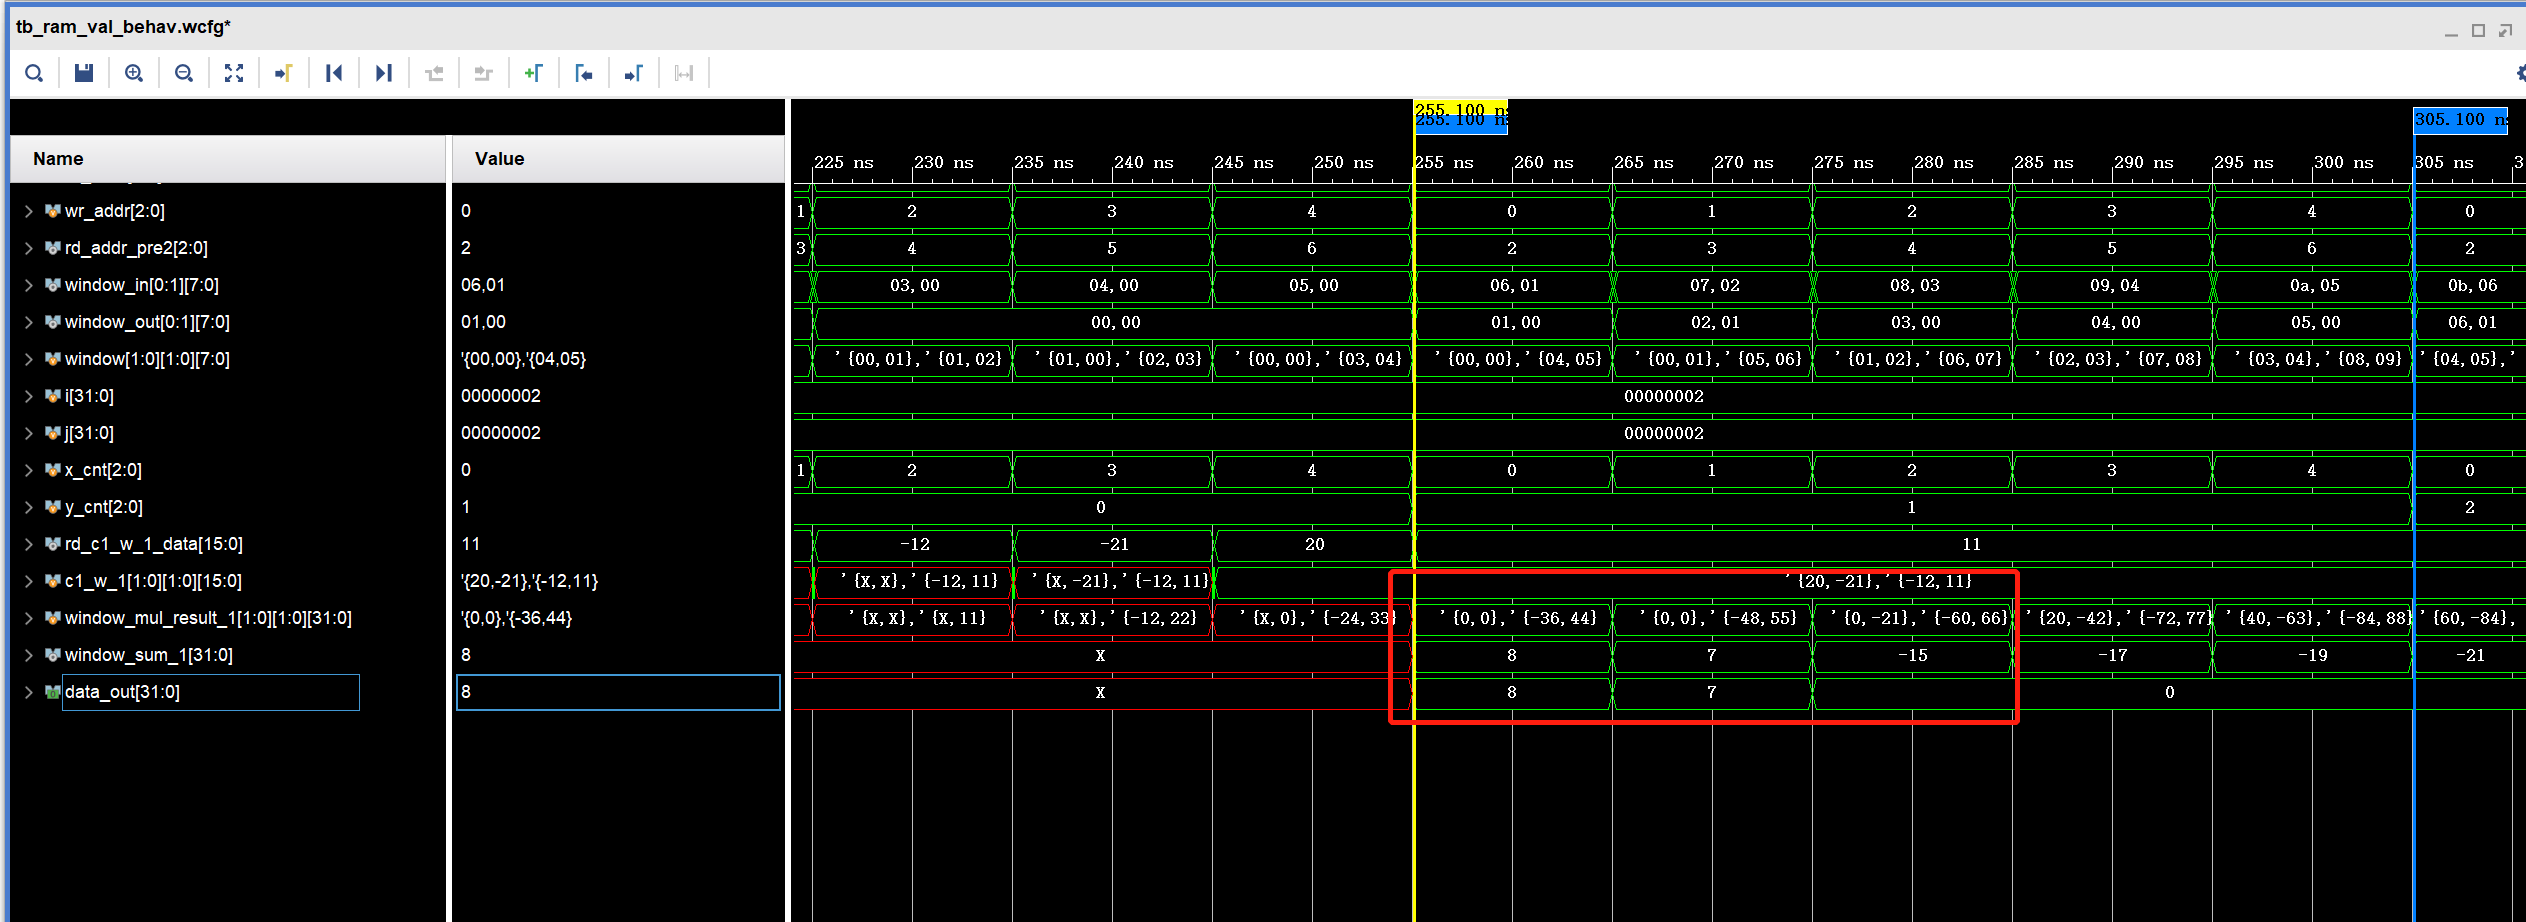2526x922 pixels.
Task: Expand the rd_addr_pre2[2:0] signal
Action: pyautogui.click(x=28, y=248)
